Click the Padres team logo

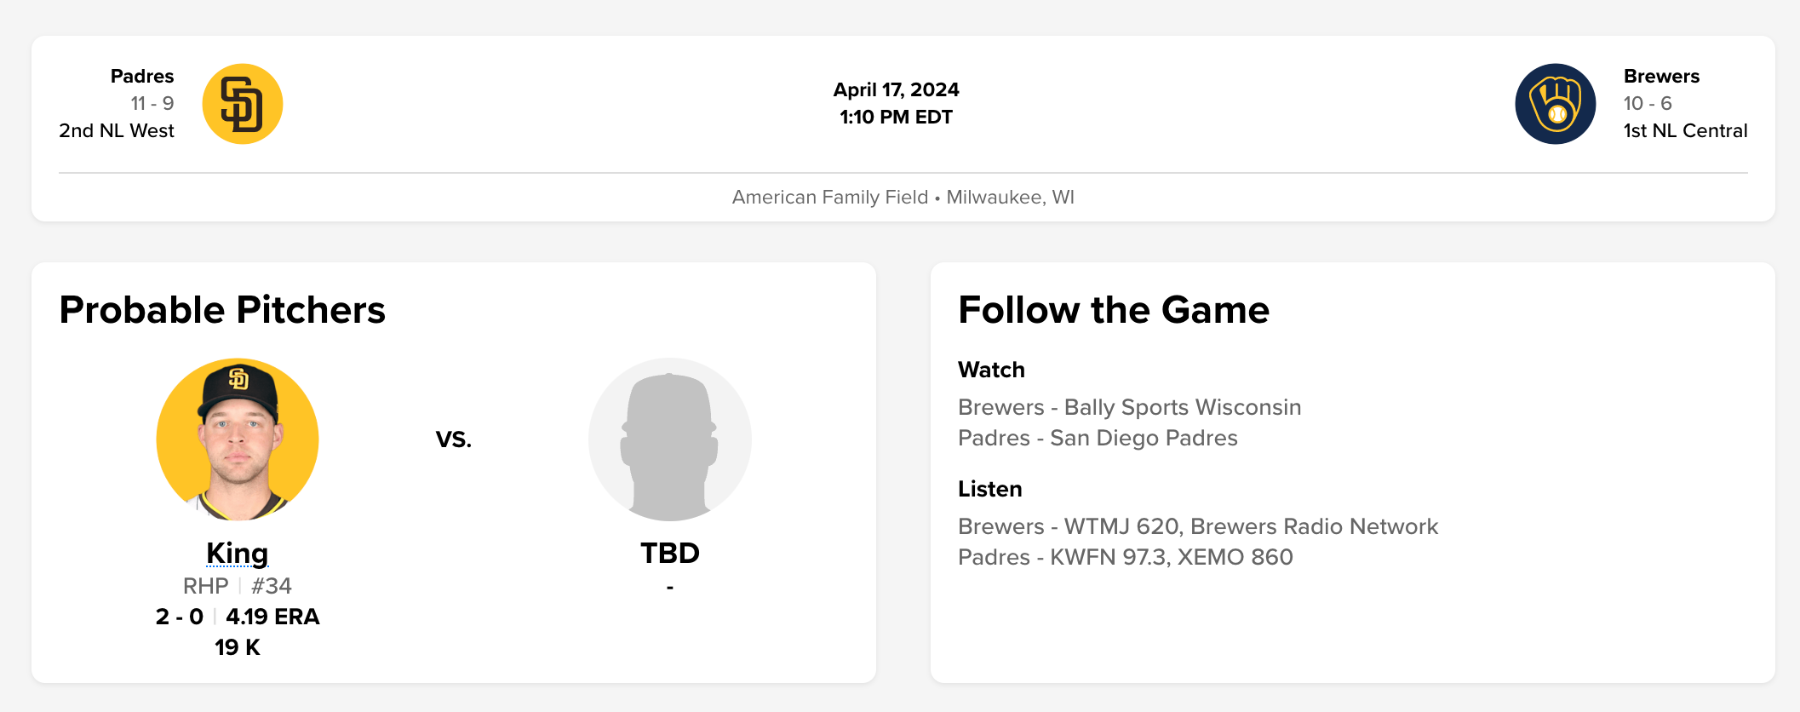tap(242, 104)
